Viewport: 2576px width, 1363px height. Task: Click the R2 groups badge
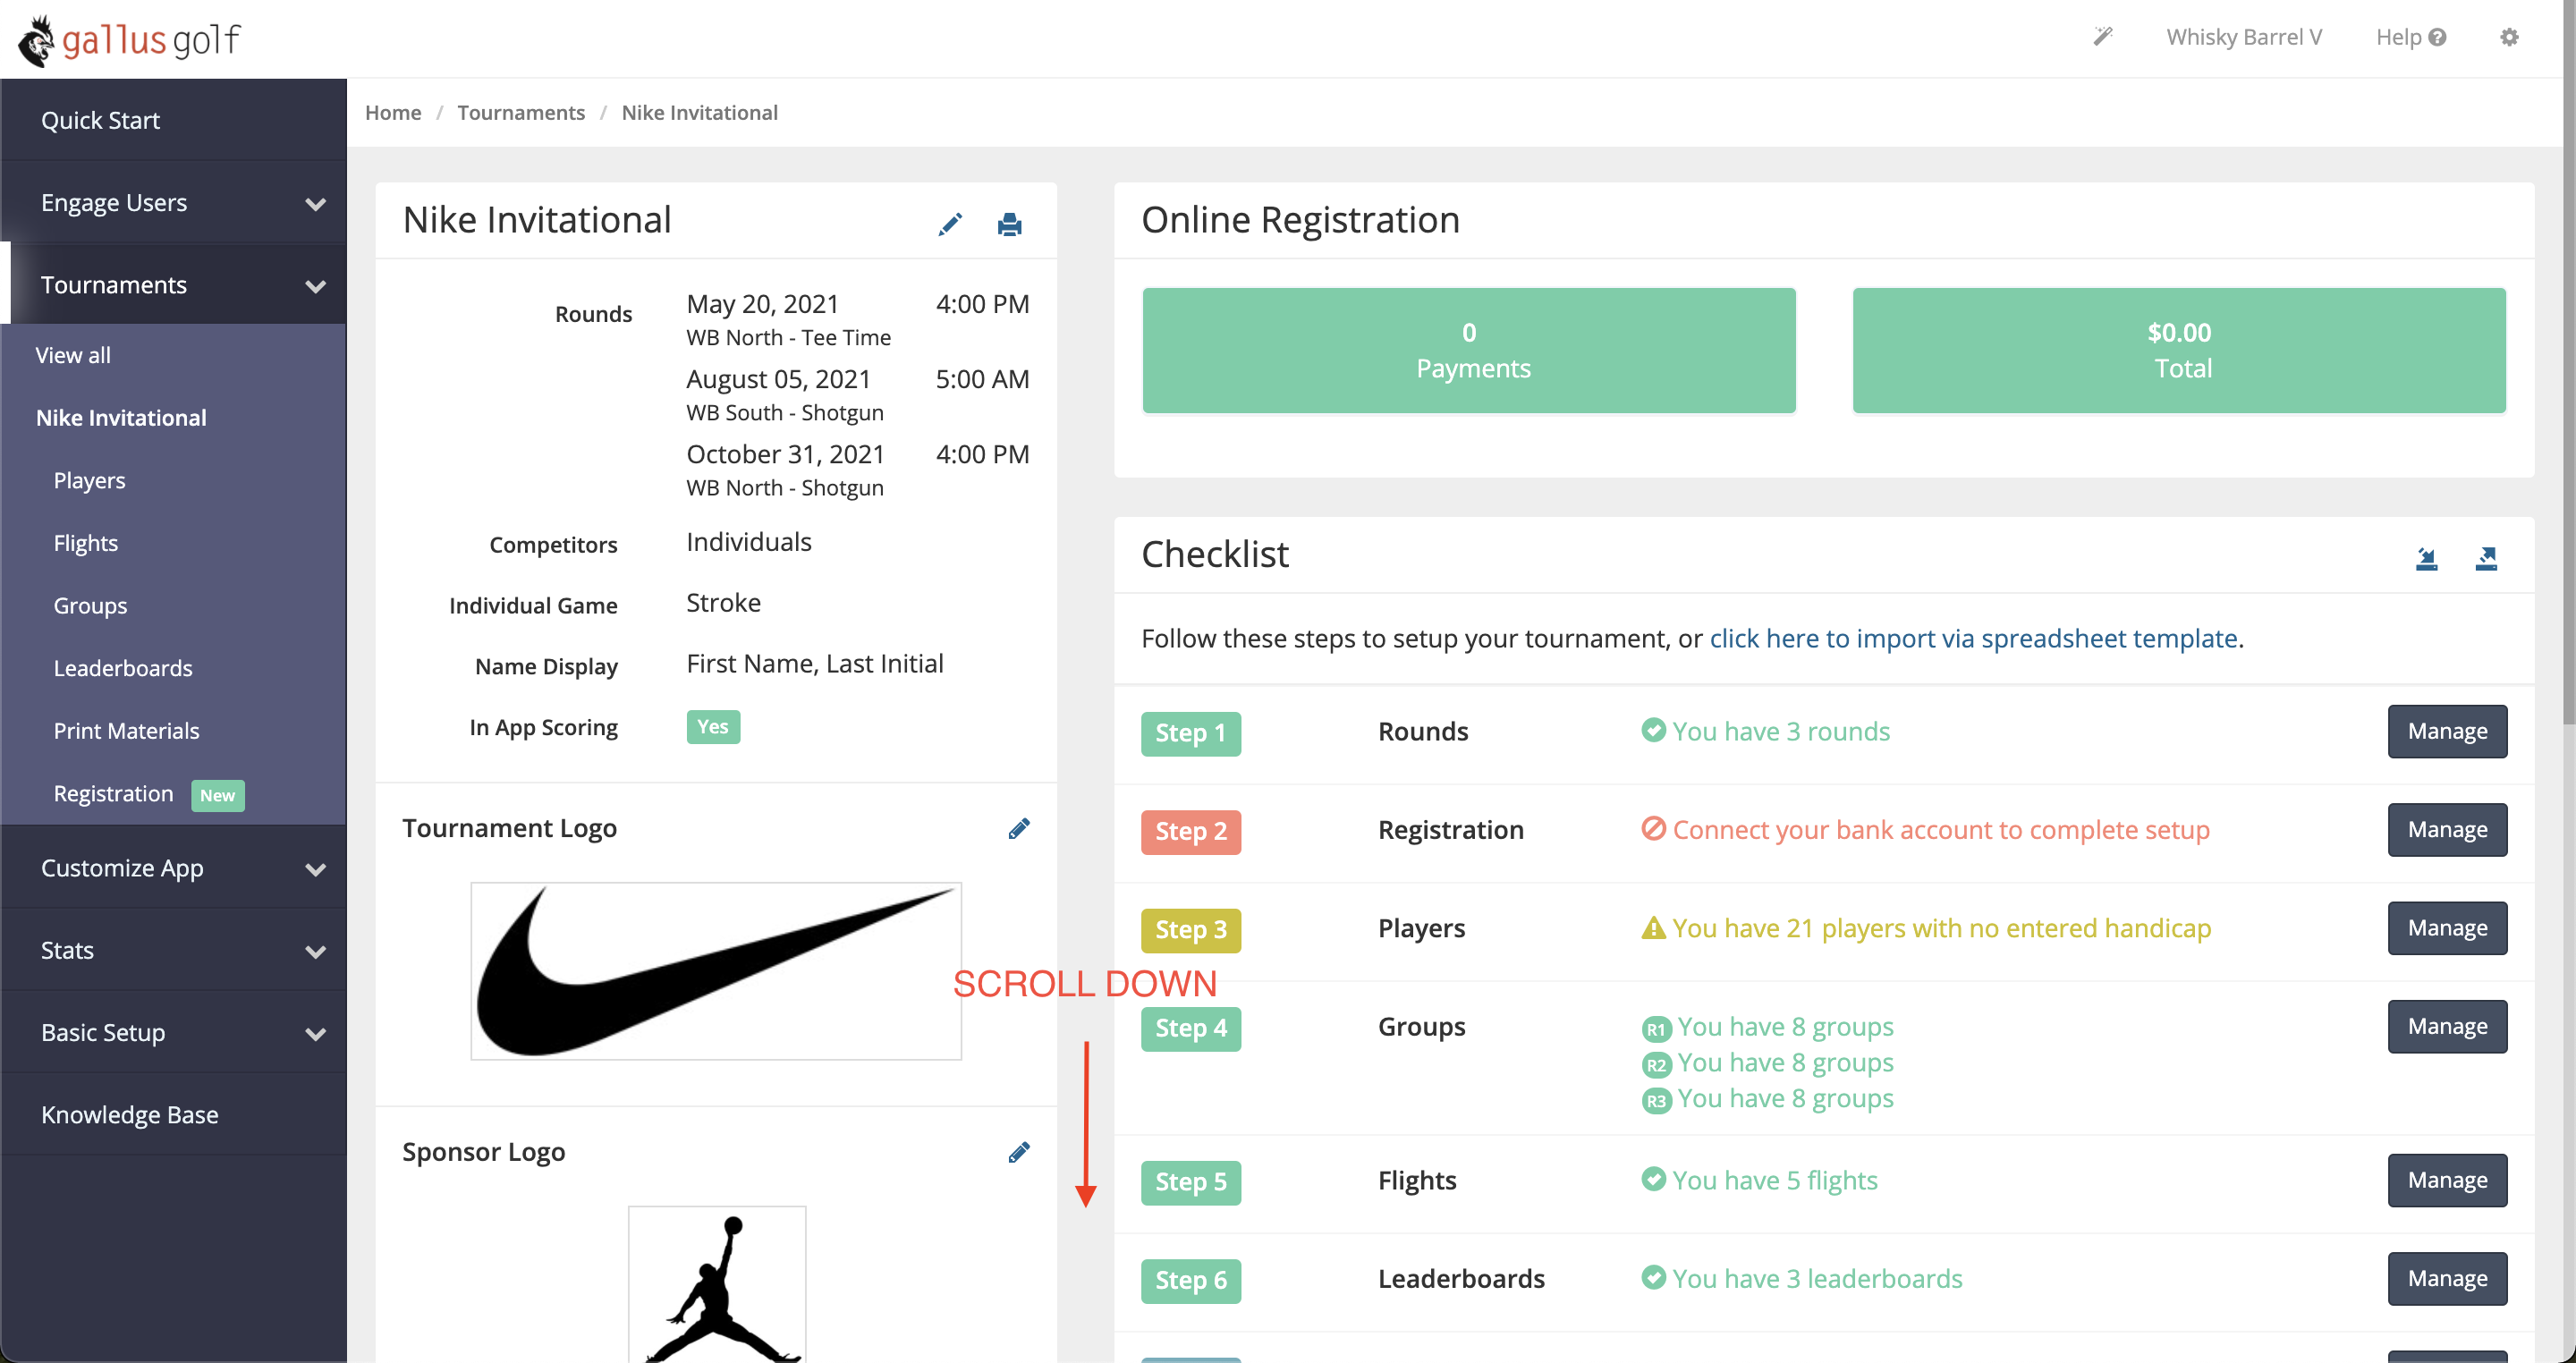coord(1656,1065)
